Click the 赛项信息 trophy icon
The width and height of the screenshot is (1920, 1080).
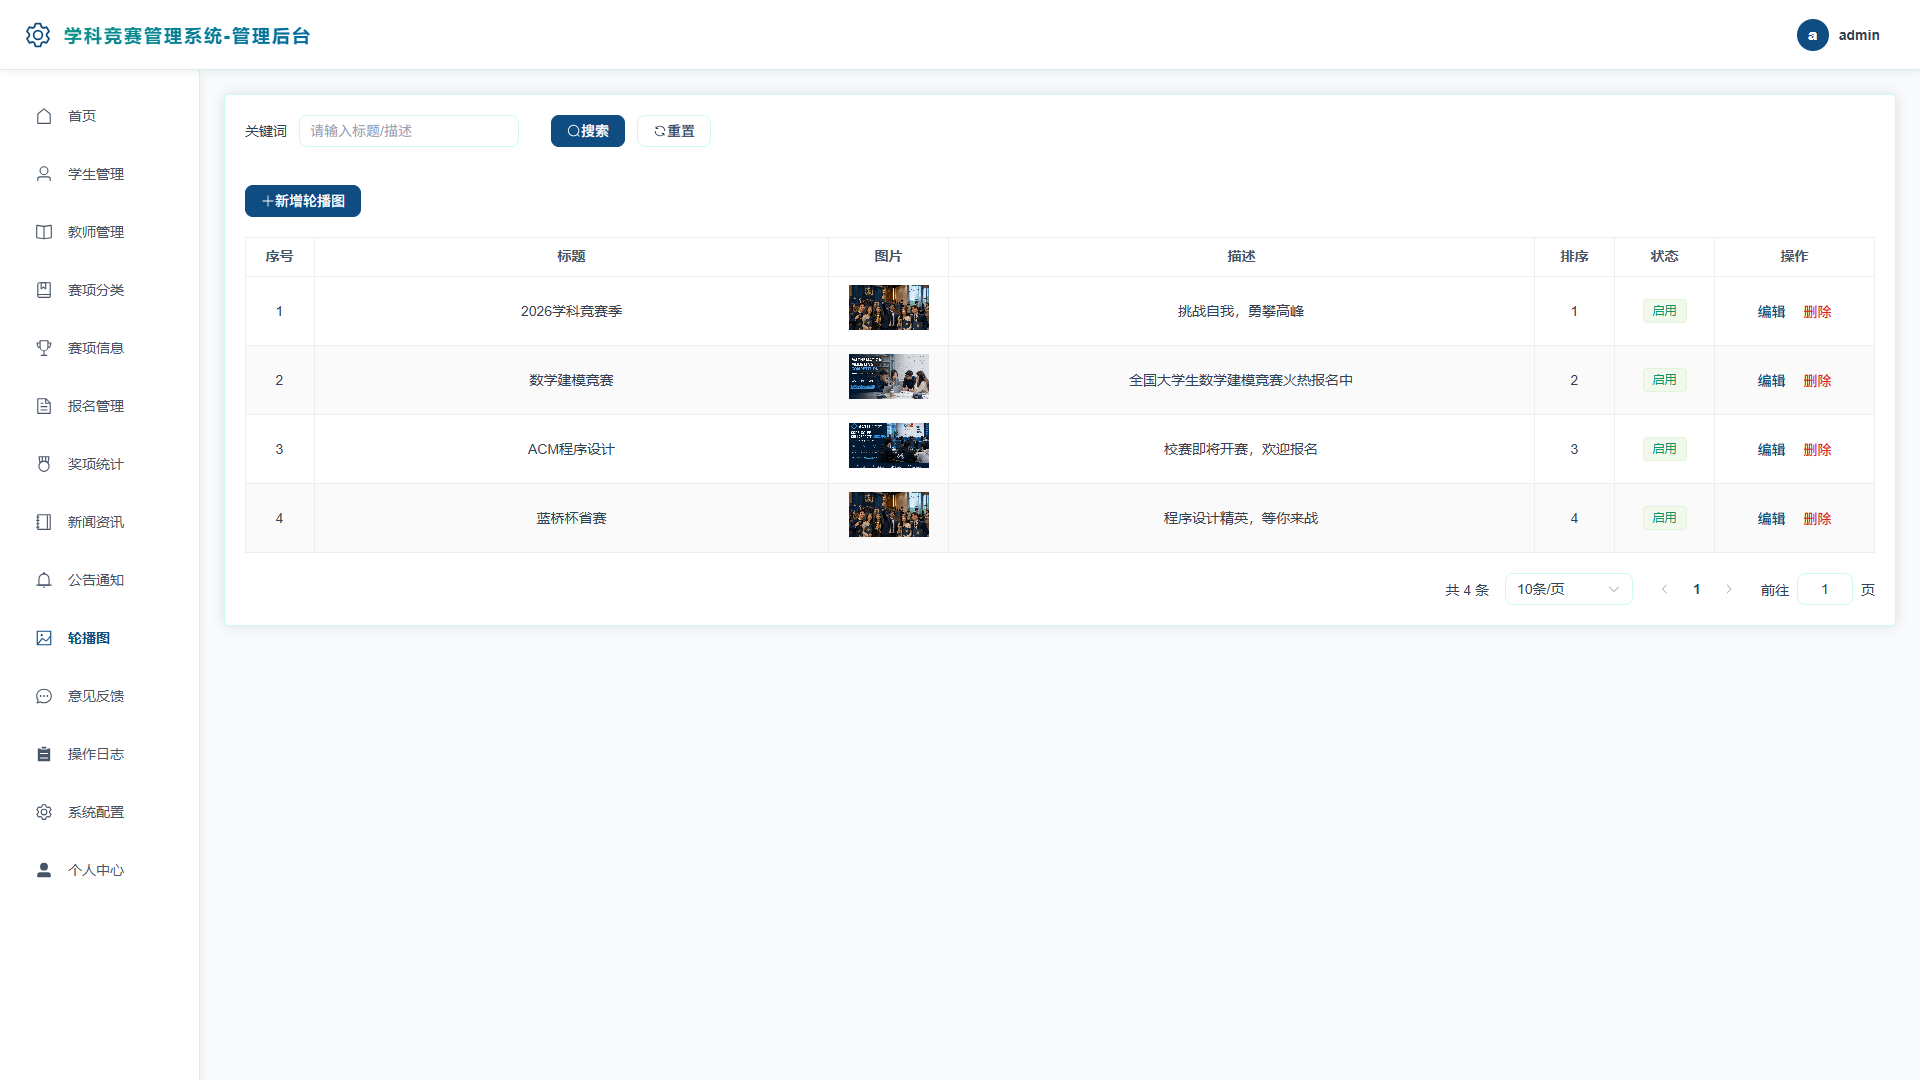pos(44,348)
